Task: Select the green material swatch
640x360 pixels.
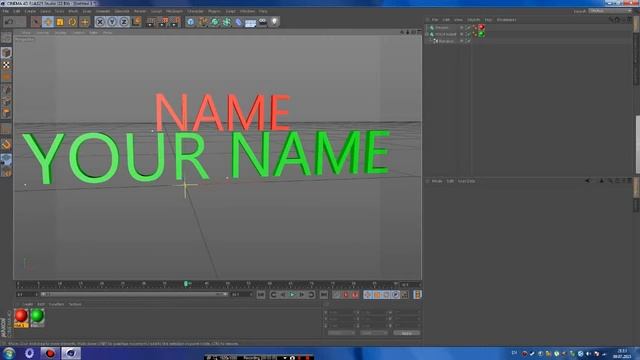Action: tap(37, 318)
